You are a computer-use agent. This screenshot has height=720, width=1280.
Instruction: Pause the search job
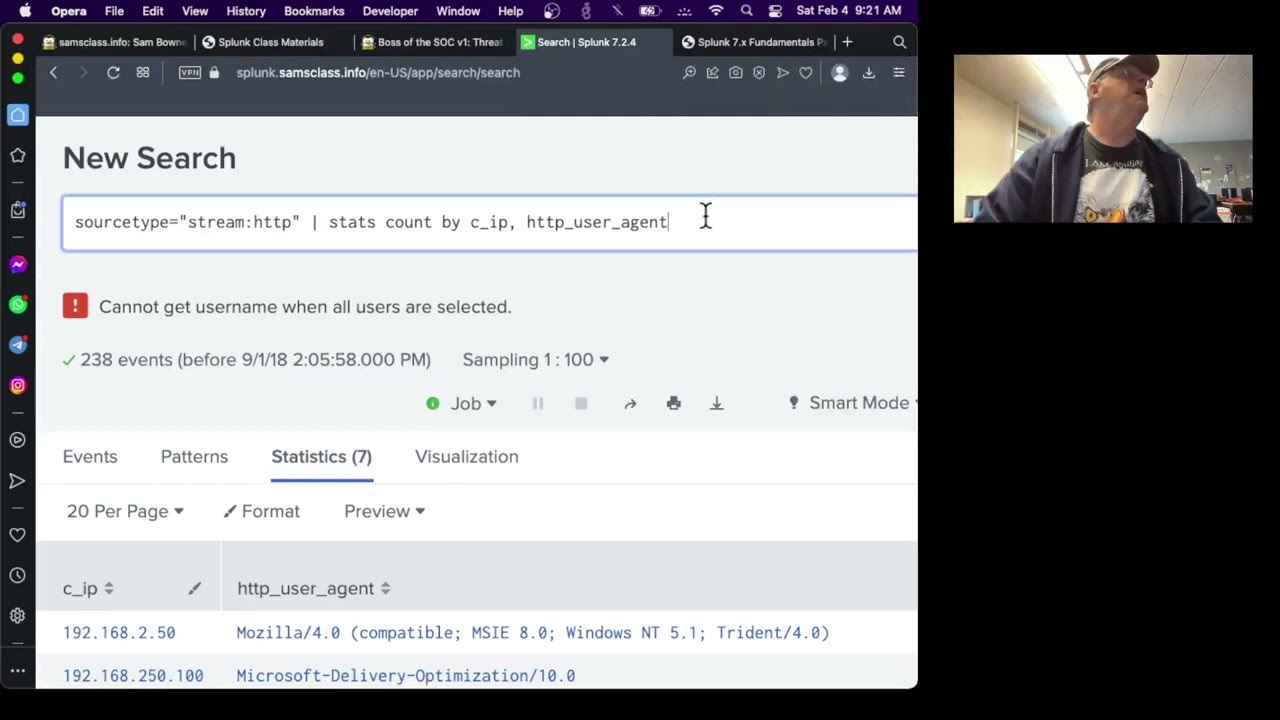point(538,403)
